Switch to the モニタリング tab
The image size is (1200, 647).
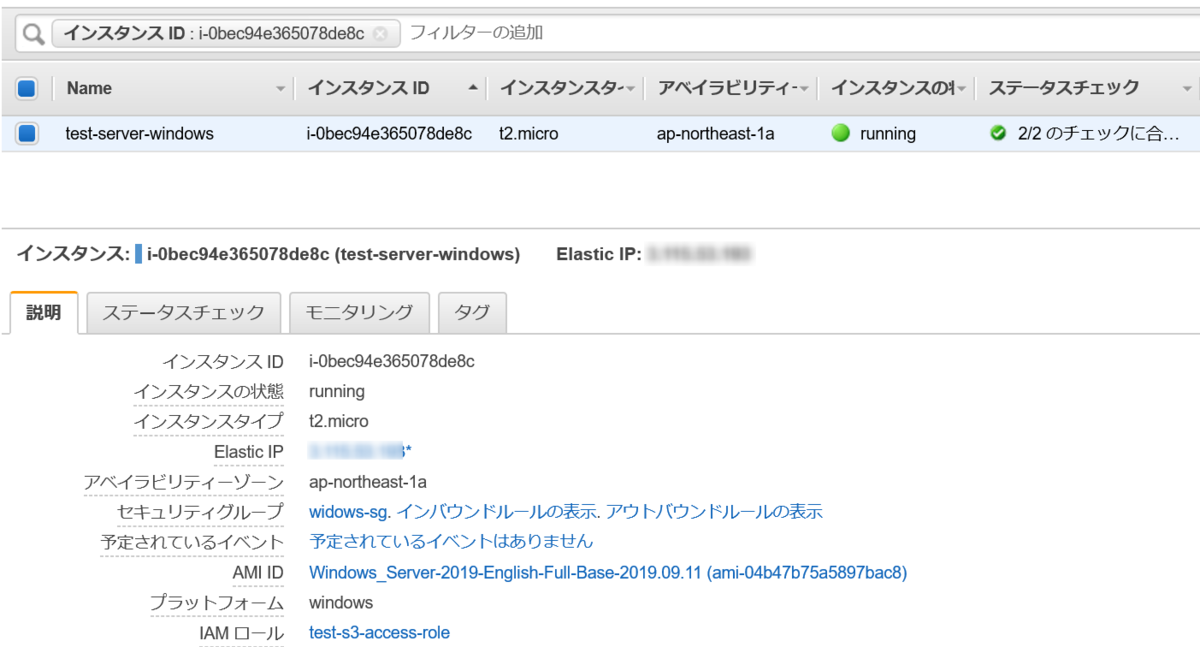[359, 312]
